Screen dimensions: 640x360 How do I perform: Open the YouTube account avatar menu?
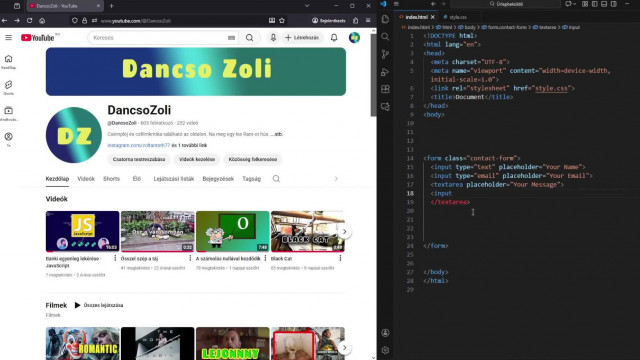pos(354,38)
